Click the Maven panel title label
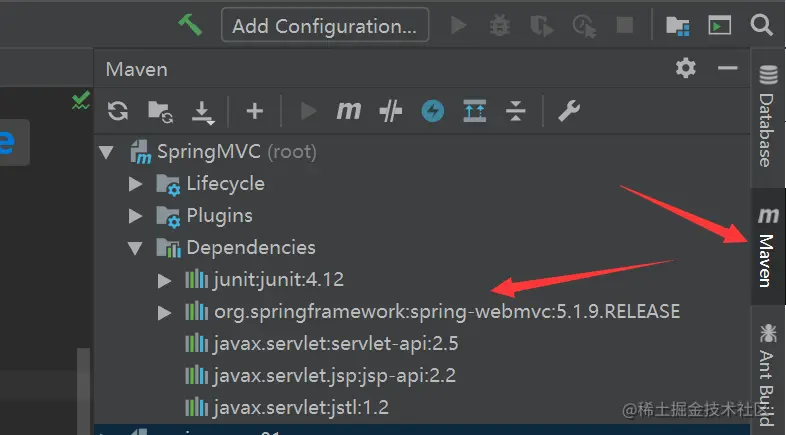The height and width of the screenshot is (435, 786). click(x=136, y=69)
